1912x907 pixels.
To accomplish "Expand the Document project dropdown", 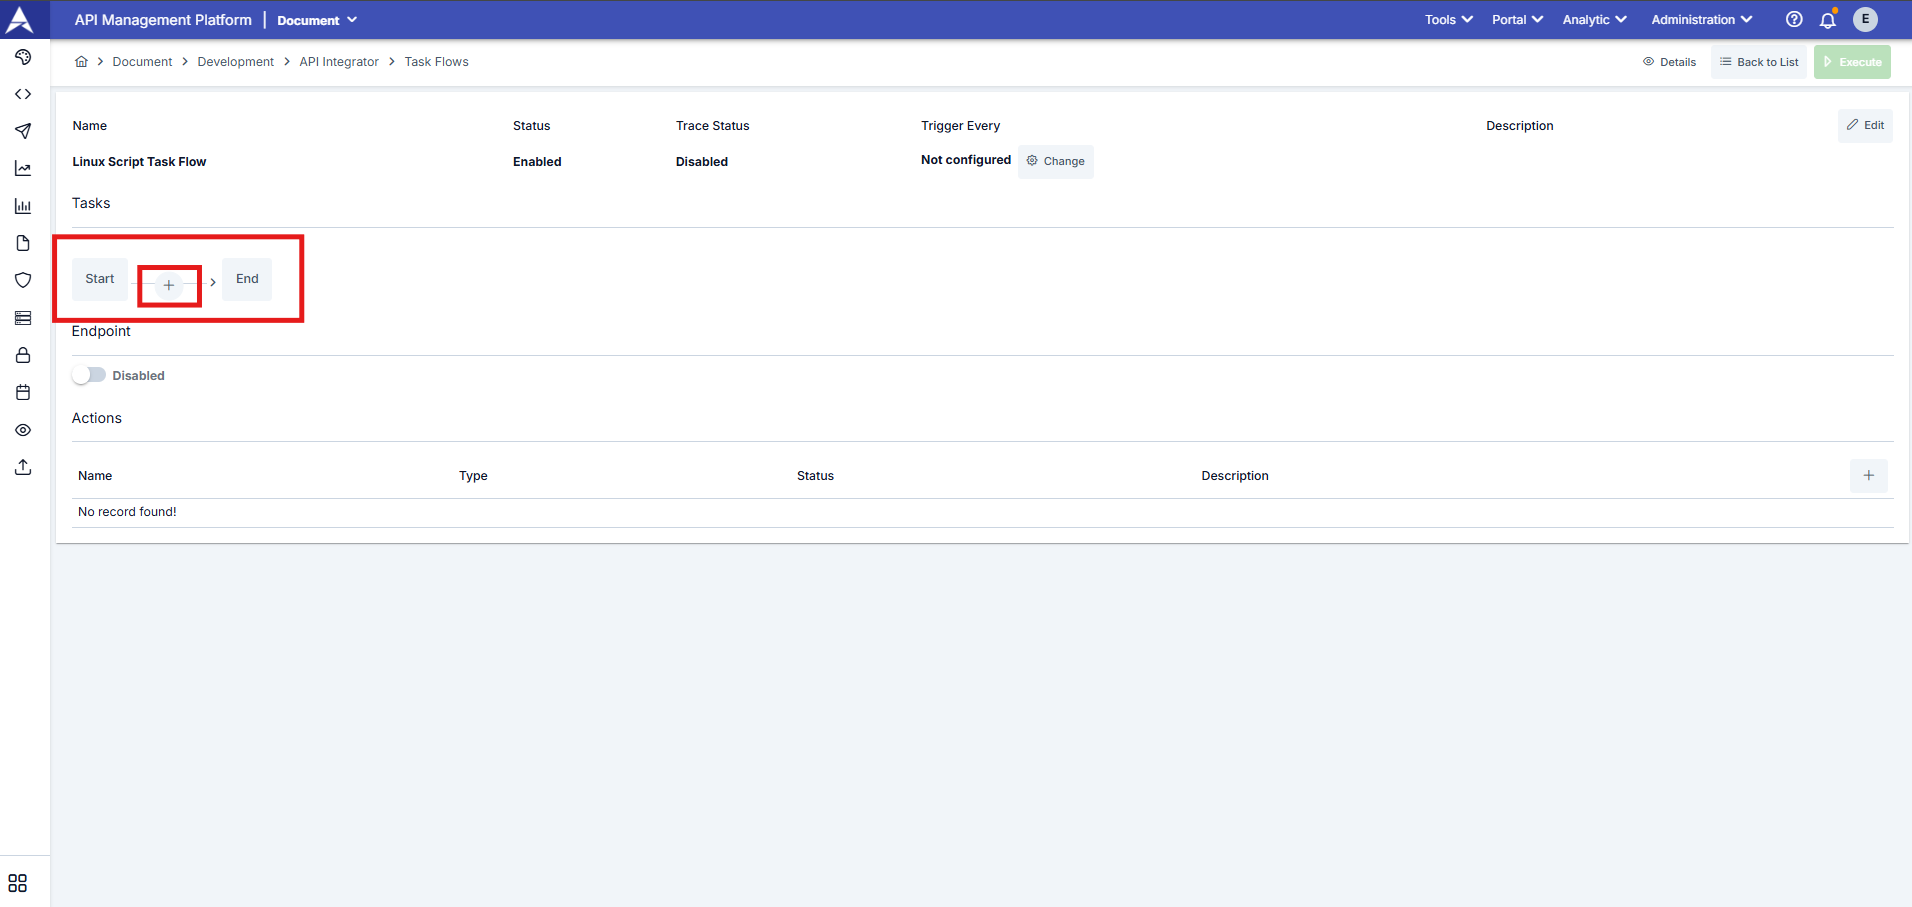I will [317, 20].
